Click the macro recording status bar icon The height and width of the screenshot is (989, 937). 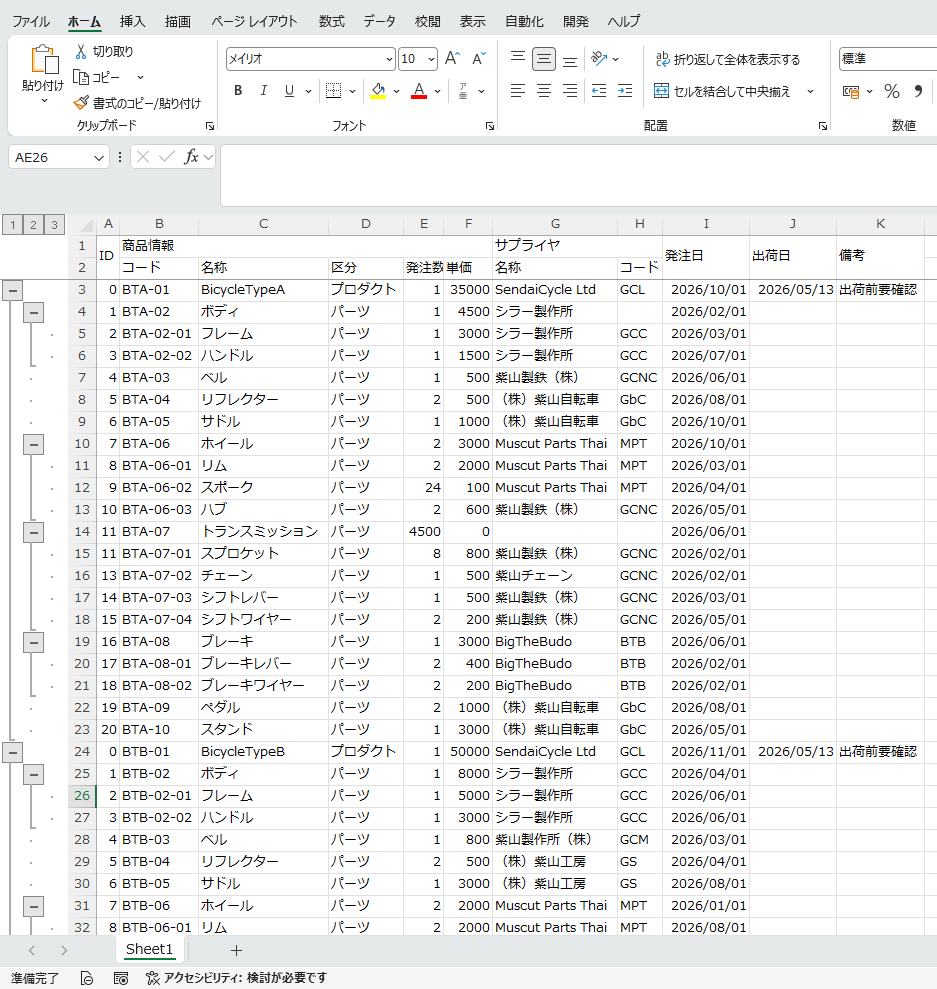click(120, 978)
